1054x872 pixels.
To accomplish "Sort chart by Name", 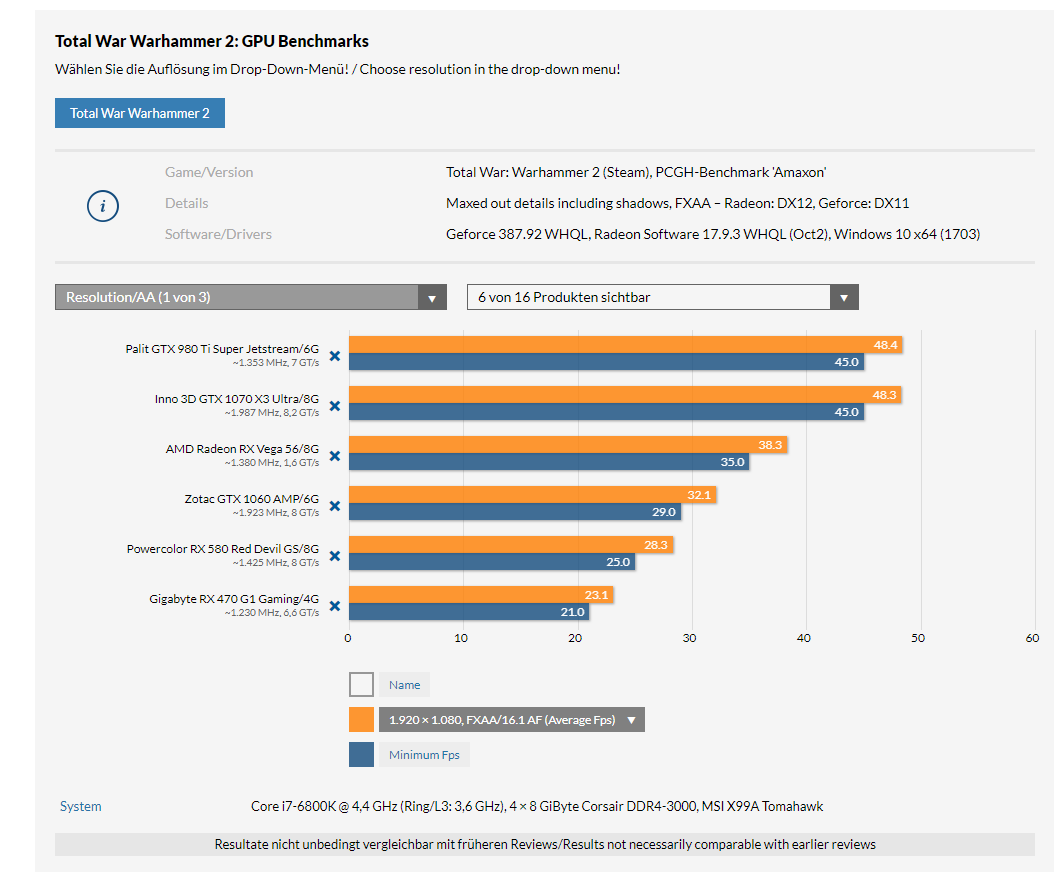I will pos(405,684).
